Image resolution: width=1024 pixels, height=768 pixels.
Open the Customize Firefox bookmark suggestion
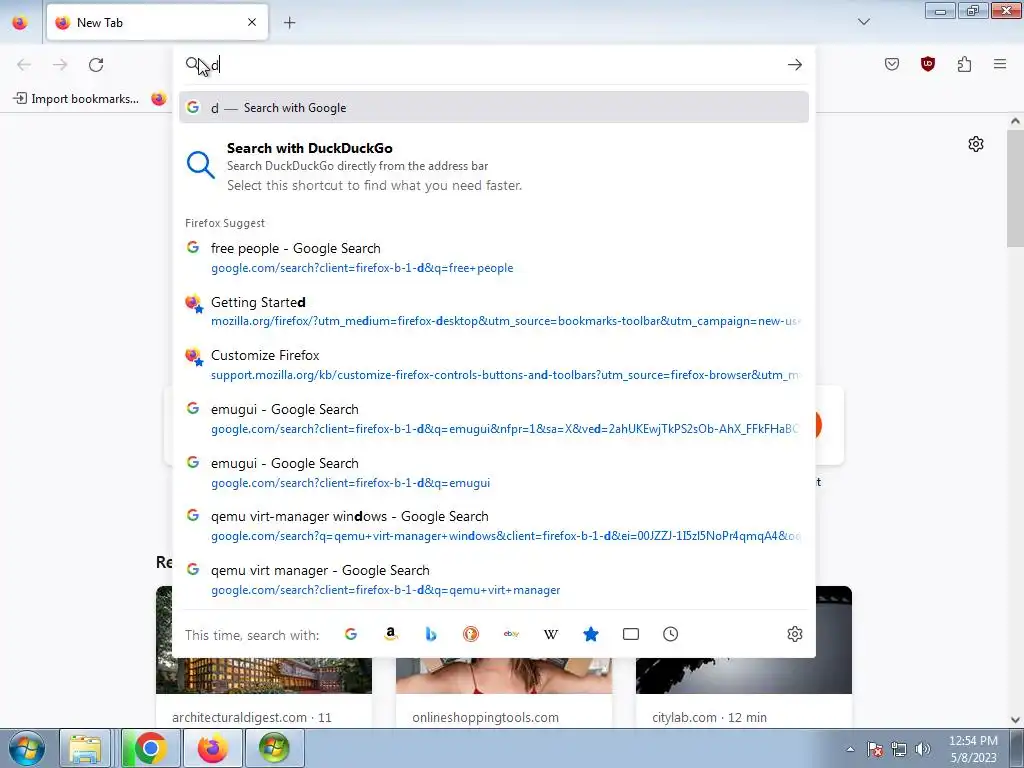494,364
